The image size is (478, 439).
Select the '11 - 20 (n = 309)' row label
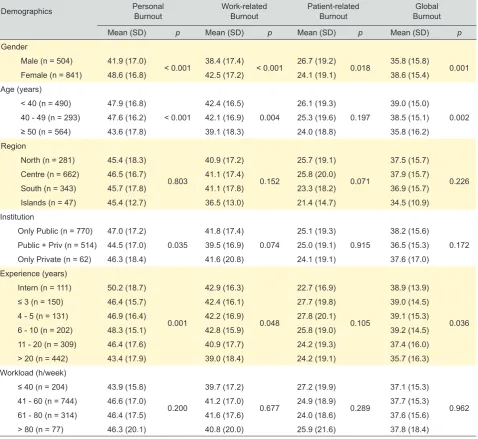click(x=47, y=344)
